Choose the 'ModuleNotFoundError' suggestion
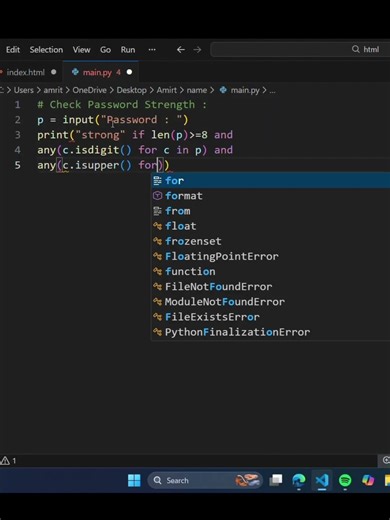This screenshot has width=390, height=520. point(271,302)
